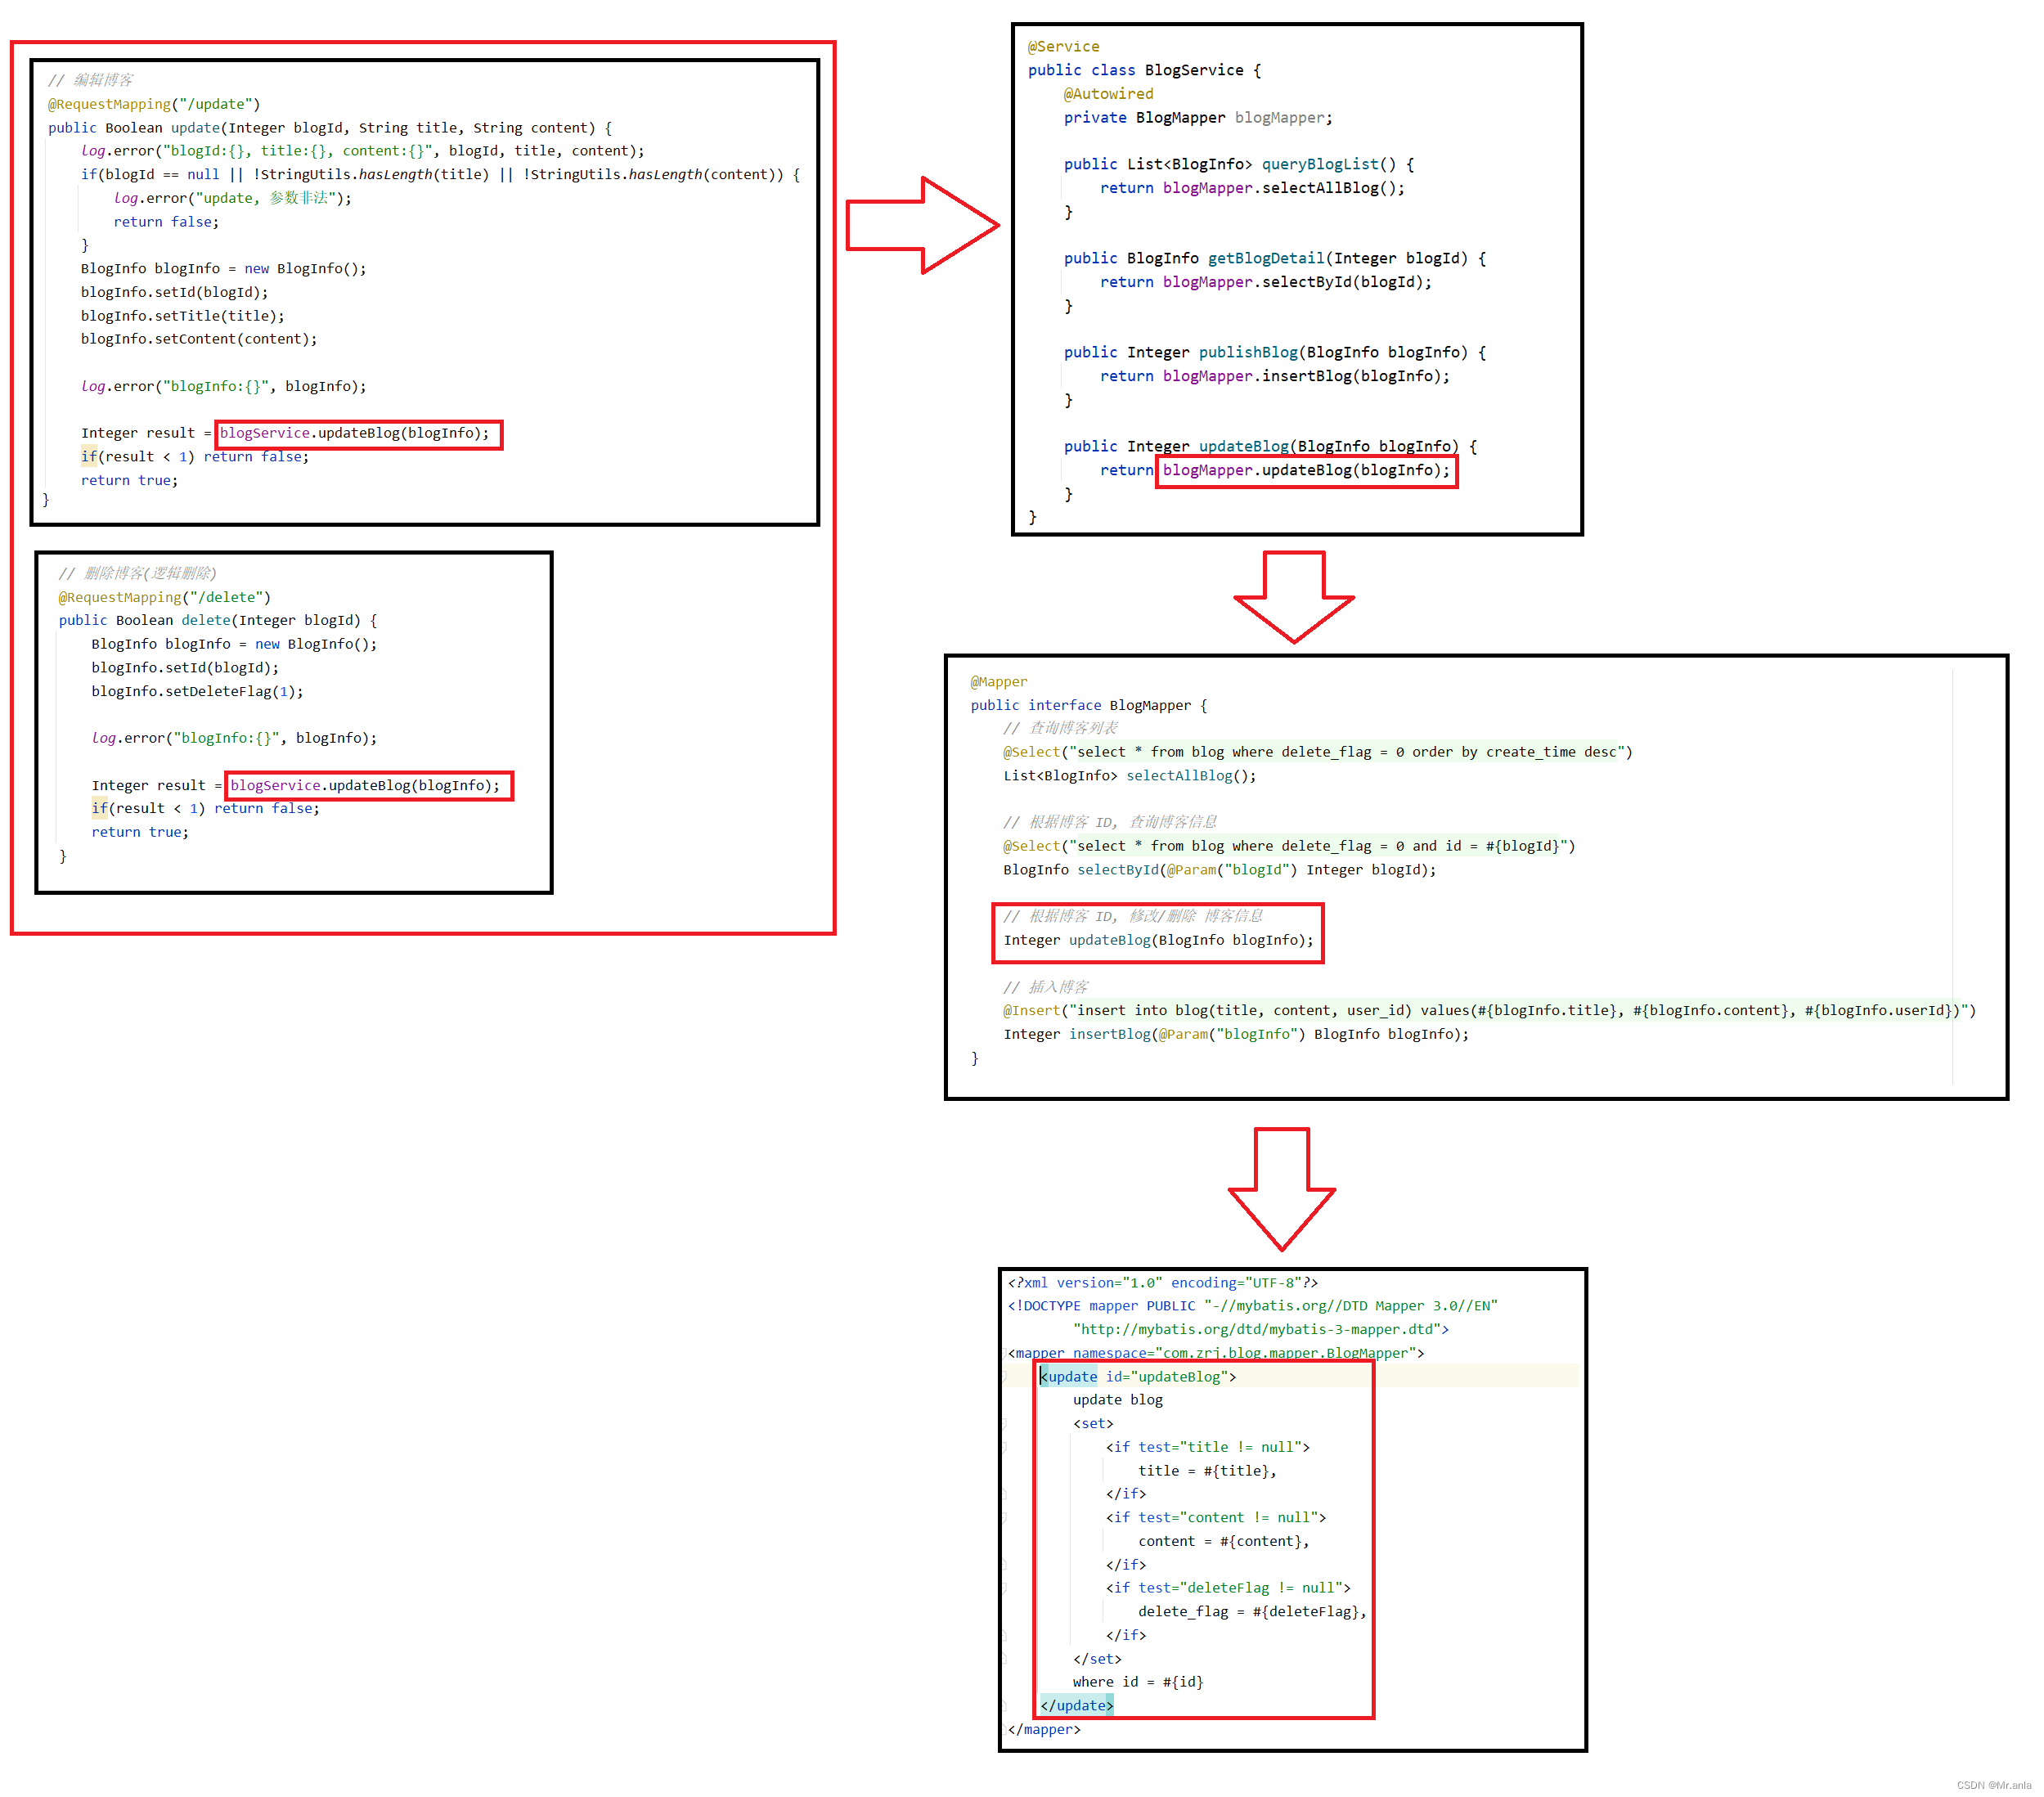This screenshot has width=2044, height=1797.
Task: Click the publishBlog(BlogInfo blogInfo) method signature
Action: pos(1276,352)
